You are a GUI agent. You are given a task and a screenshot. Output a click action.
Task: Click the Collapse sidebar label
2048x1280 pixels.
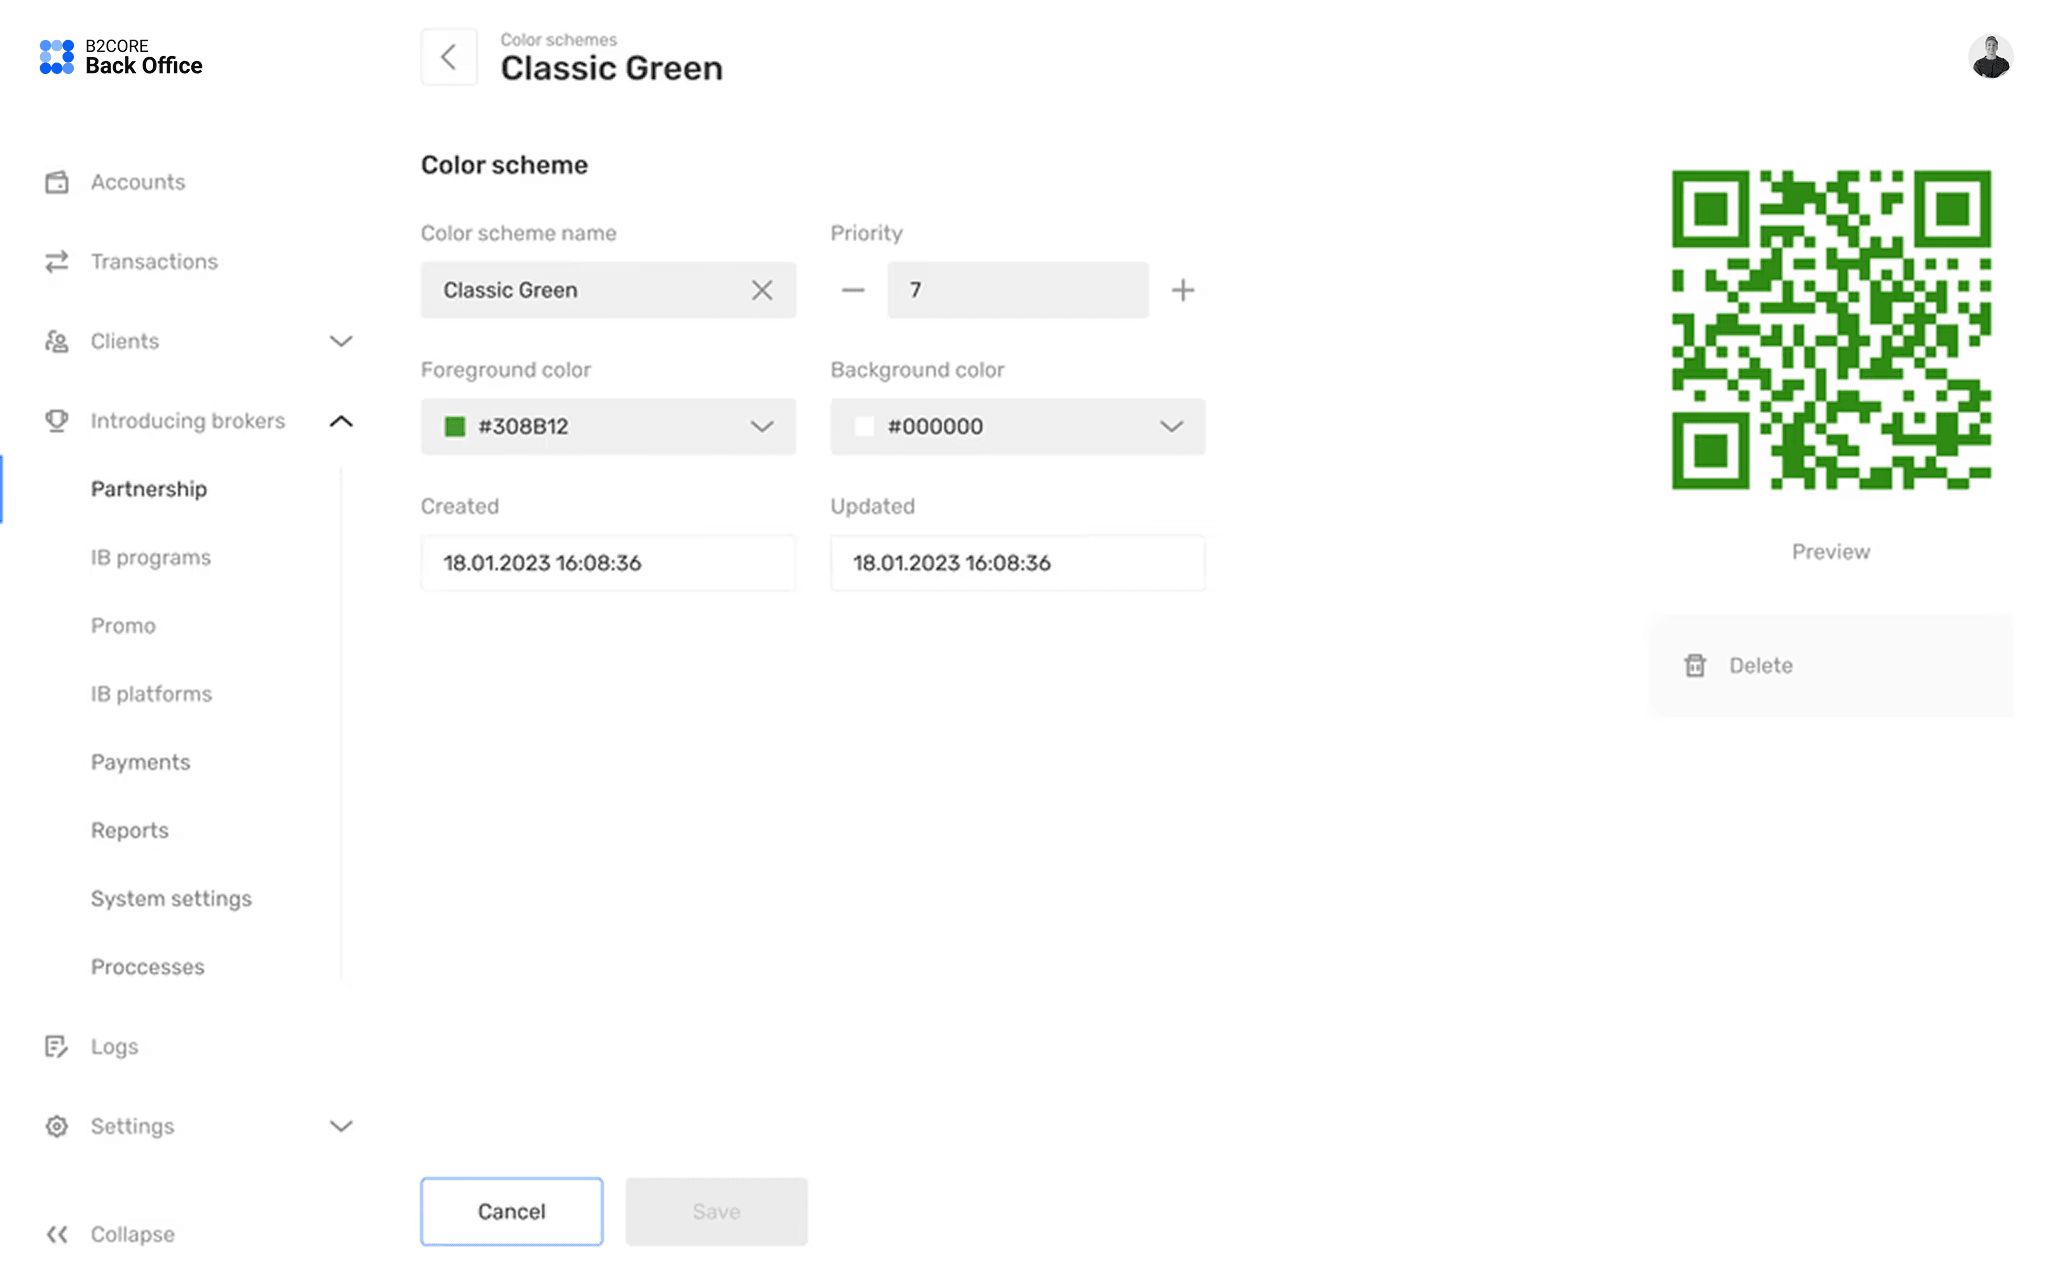click(x=133, y=1234)
